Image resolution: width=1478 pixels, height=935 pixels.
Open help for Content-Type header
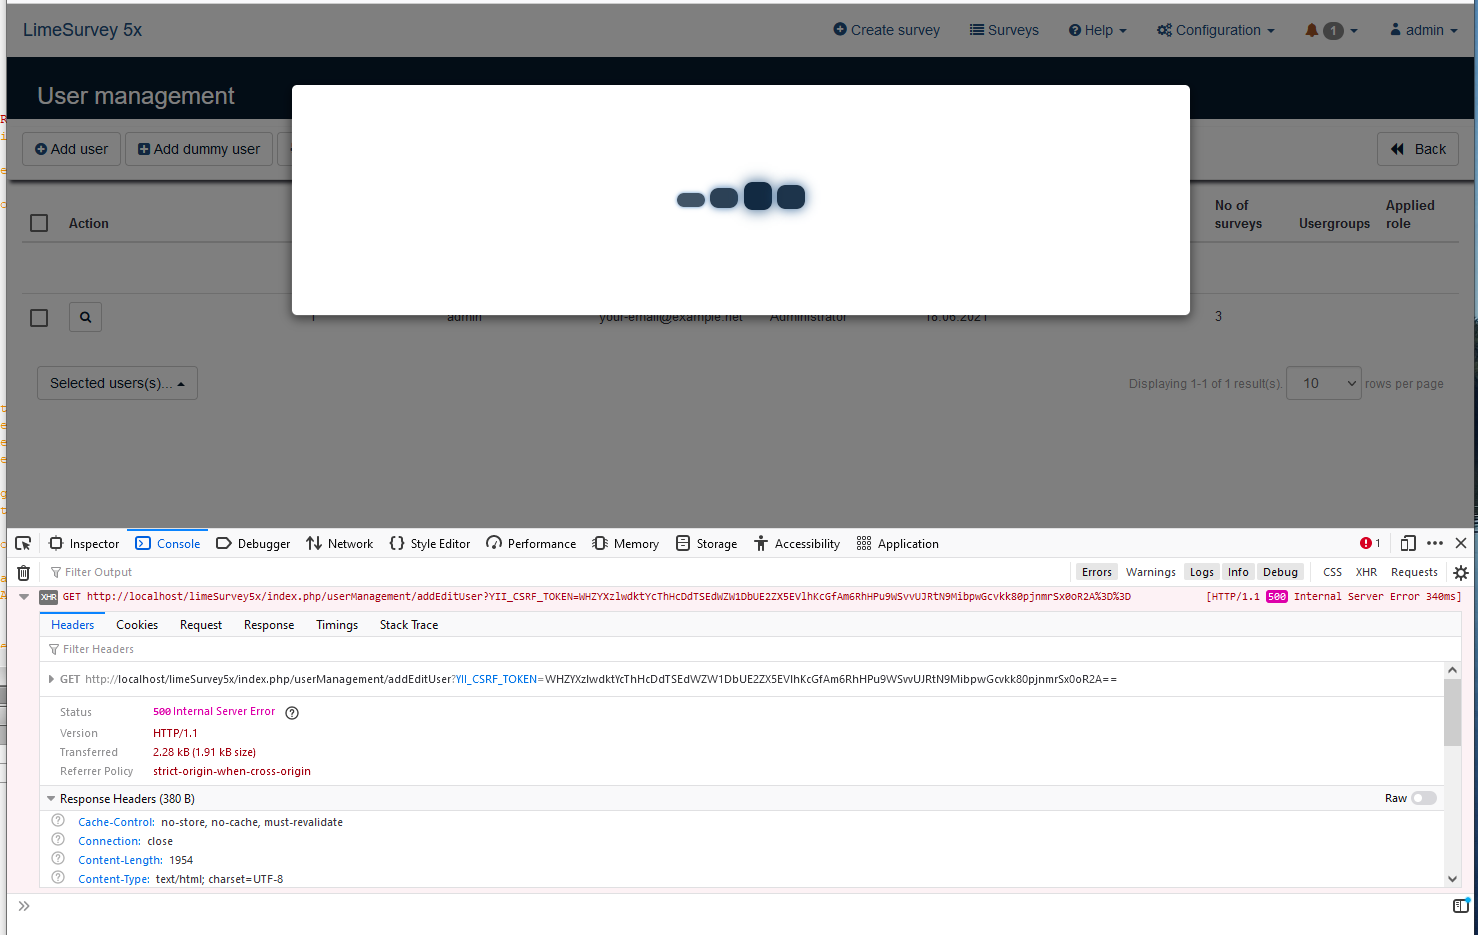click(58, 878)
